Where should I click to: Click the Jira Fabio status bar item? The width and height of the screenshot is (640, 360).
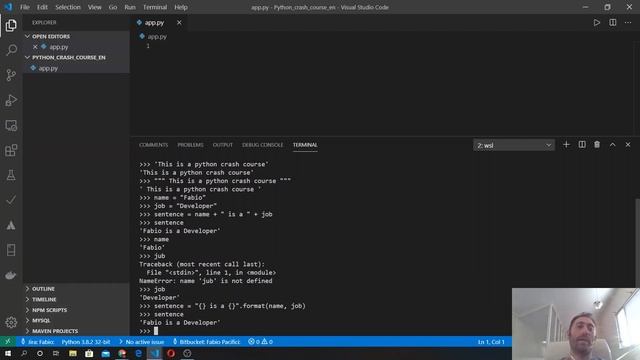(x=38, y=342)
